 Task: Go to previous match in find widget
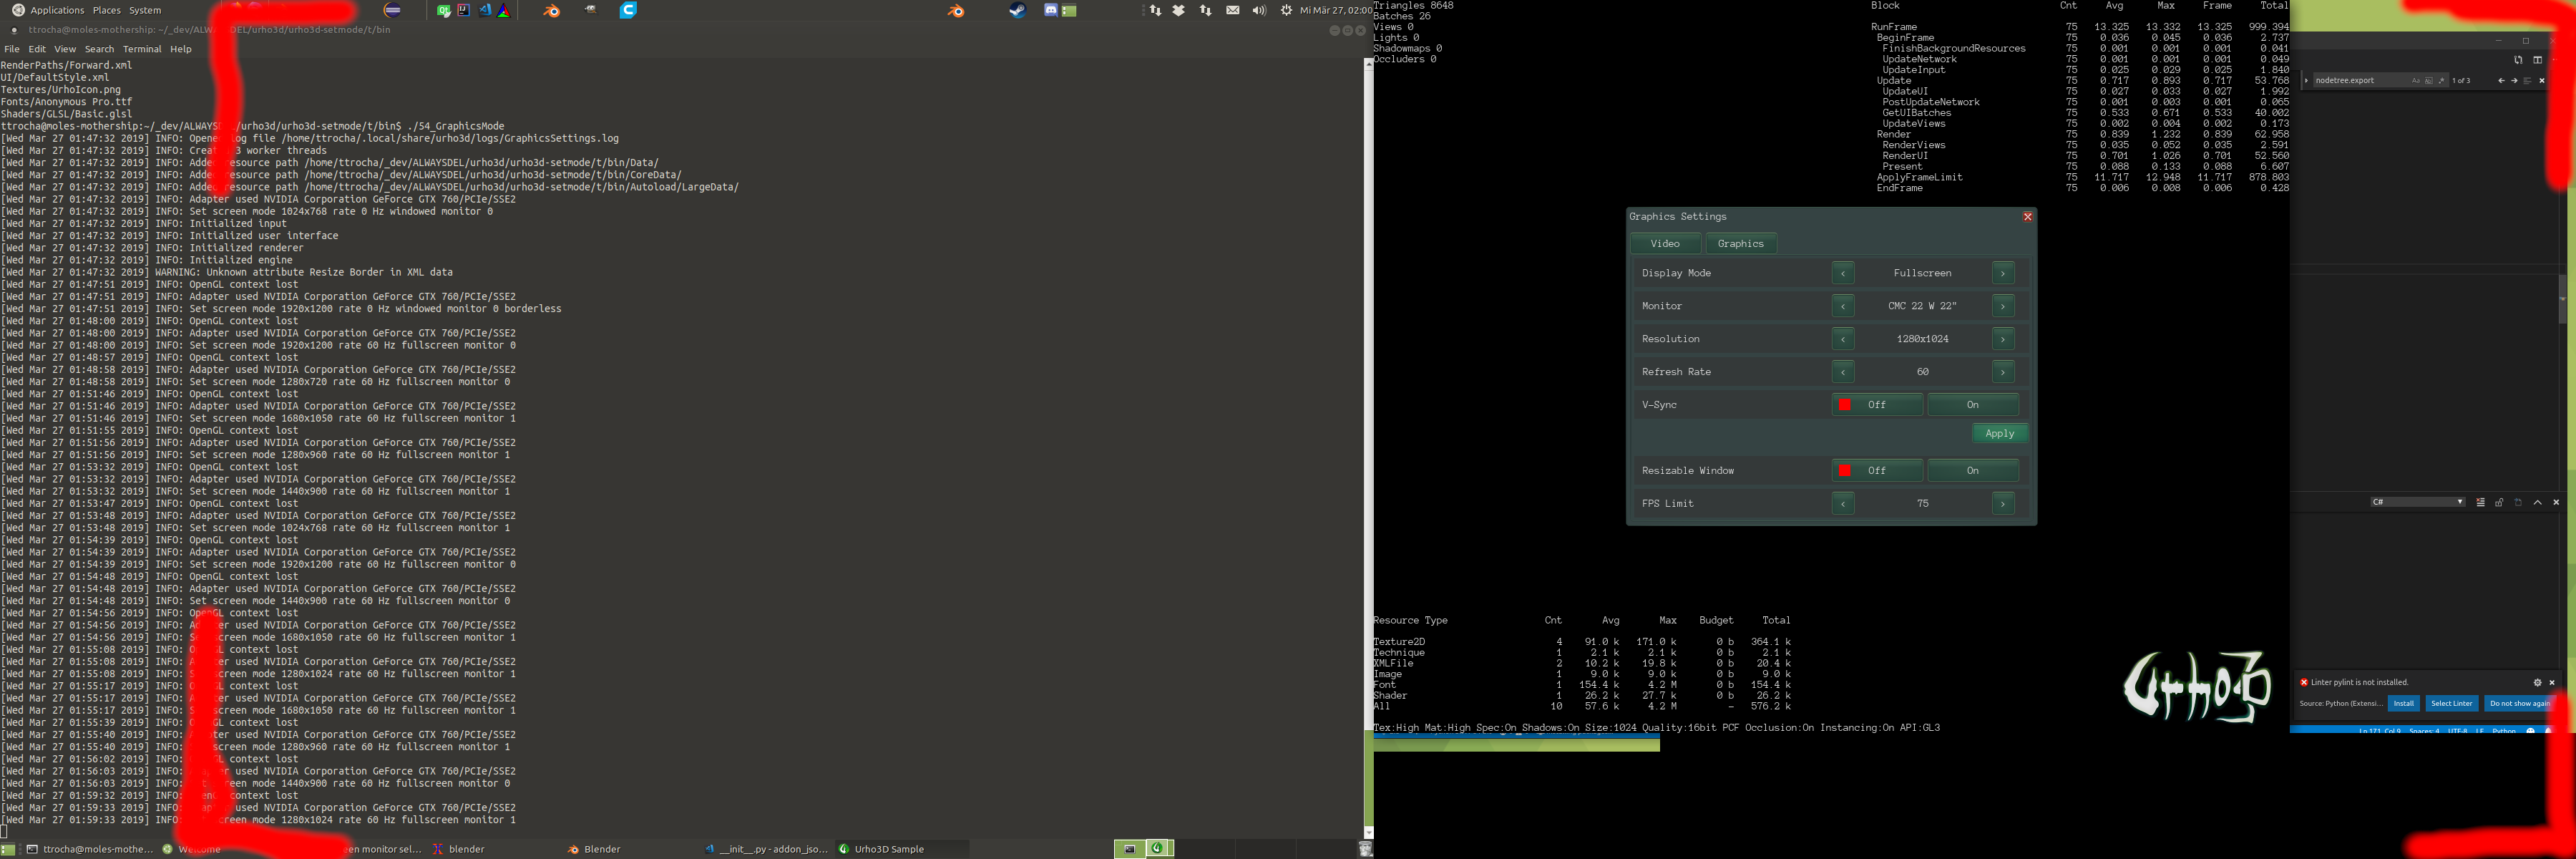[x=2501, y=81]
